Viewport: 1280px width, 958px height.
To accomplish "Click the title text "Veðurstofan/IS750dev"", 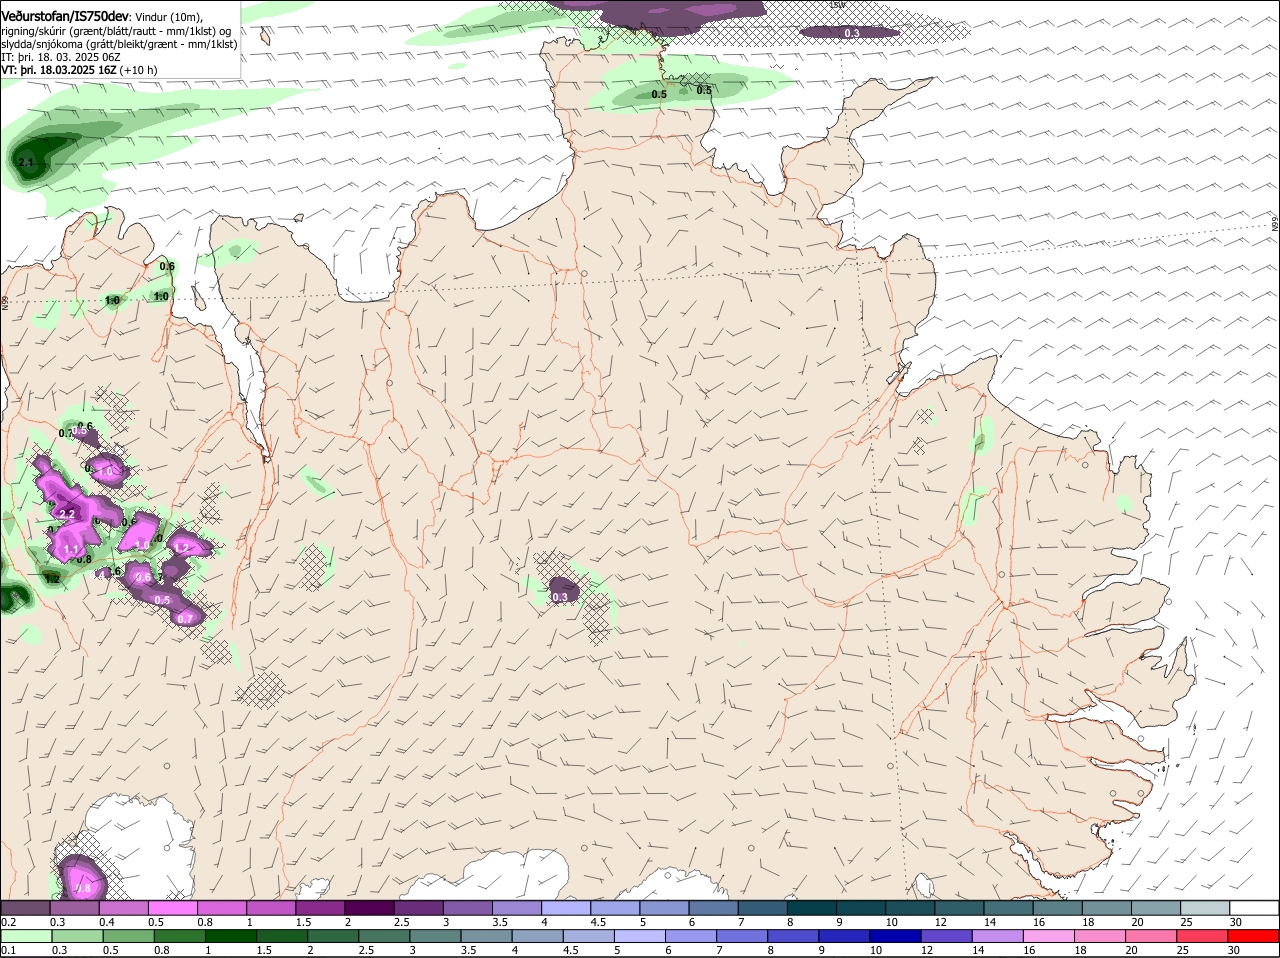I will (x=65, y=15).
